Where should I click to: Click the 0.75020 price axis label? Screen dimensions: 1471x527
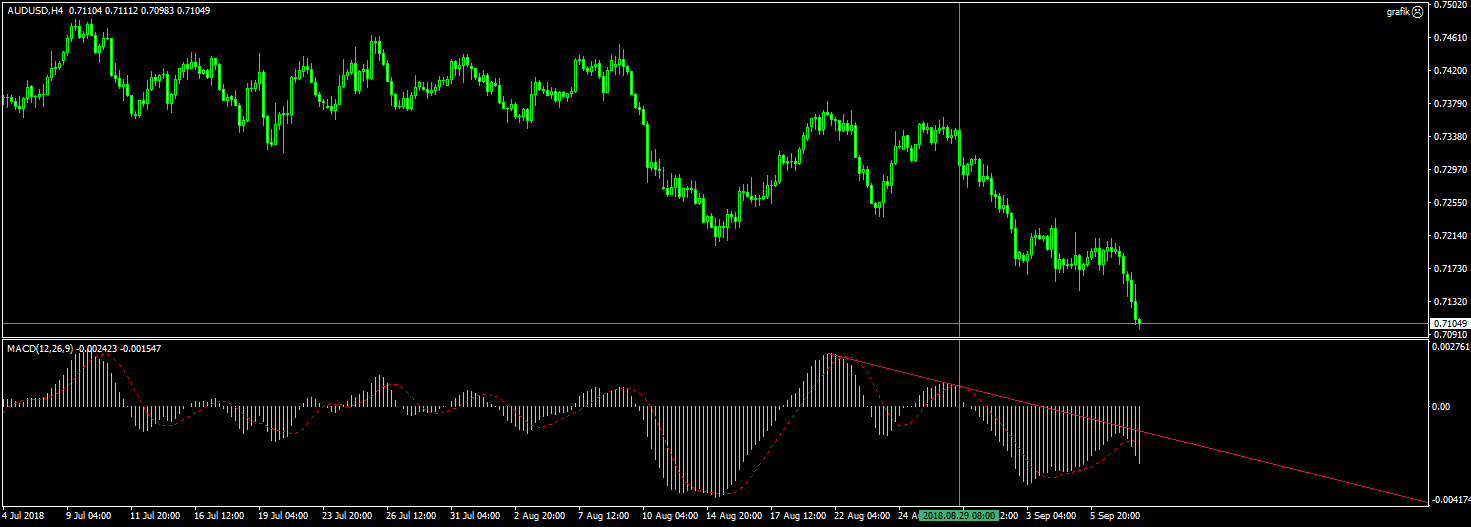pyautogui.click(x=1449, y=5)
